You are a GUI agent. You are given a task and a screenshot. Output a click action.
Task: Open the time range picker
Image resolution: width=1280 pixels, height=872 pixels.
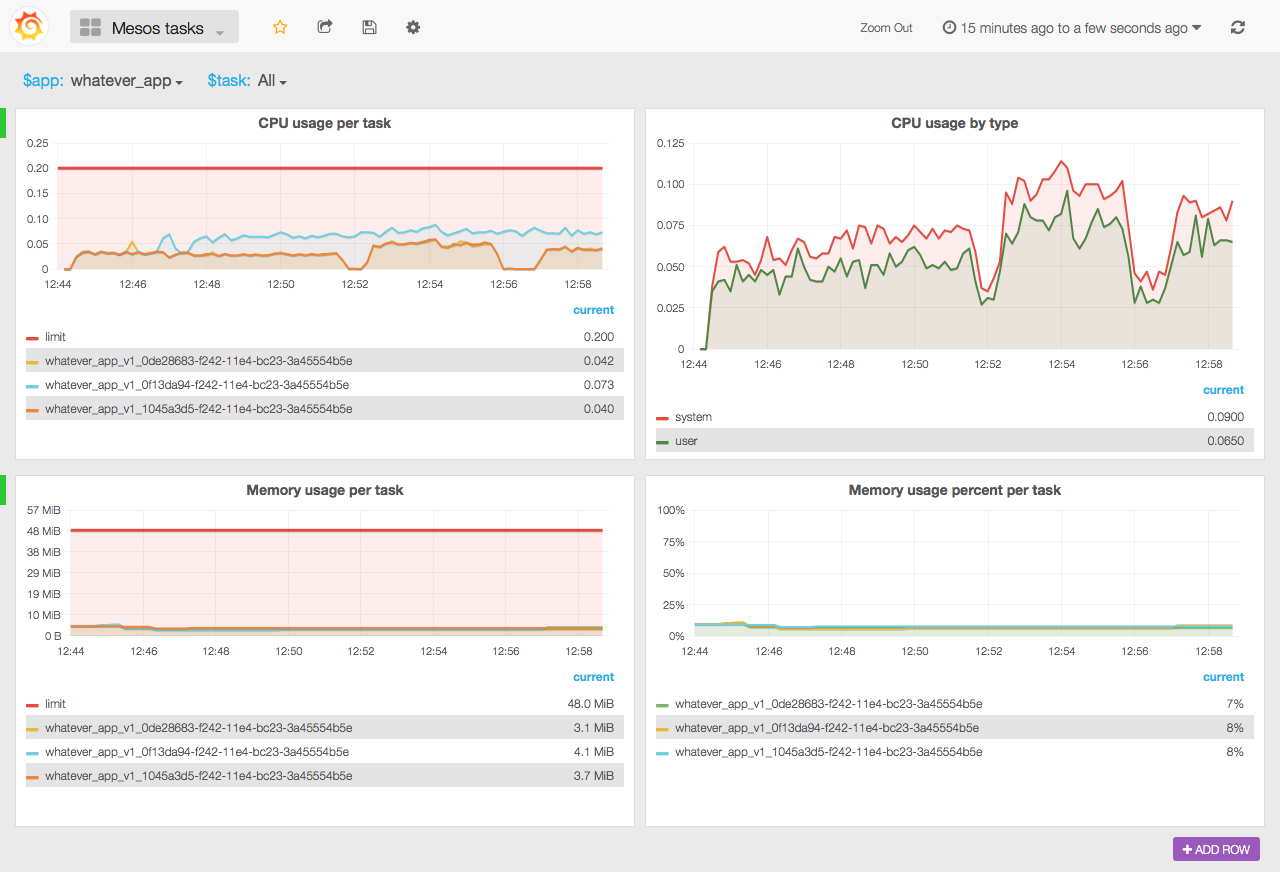1072,28
